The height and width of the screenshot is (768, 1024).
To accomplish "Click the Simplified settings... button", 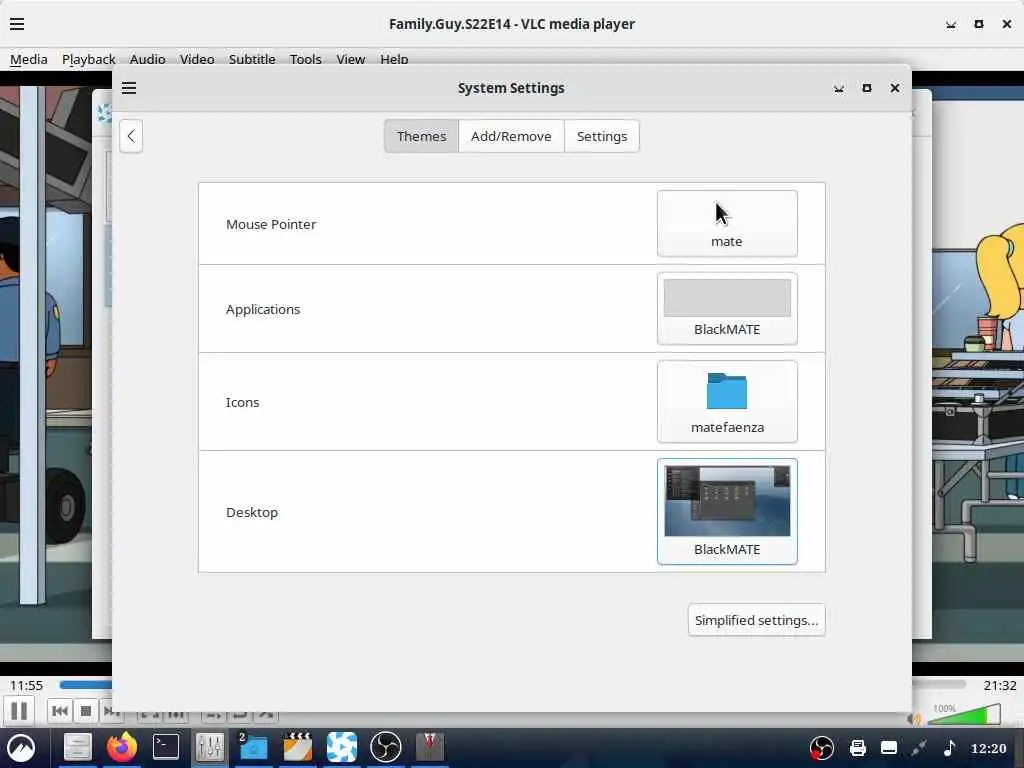I will (x=756, y=620).
